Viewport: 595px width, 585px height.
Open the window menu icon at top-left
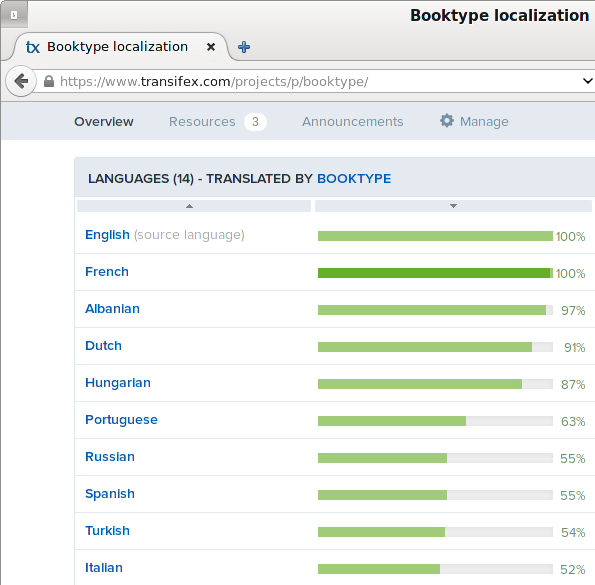pos(14,15)
